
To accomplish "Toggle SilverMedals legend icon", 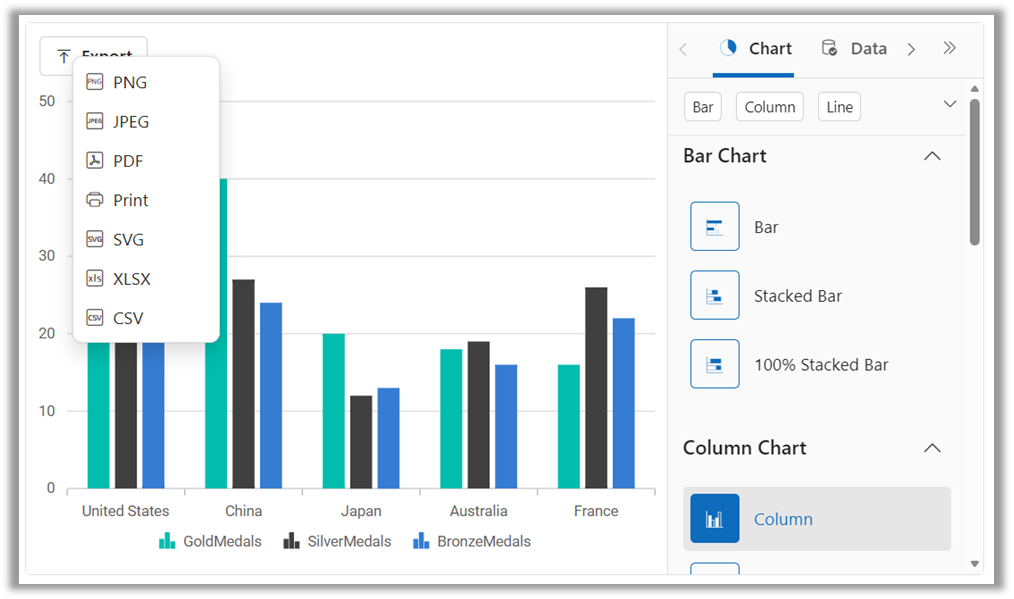I will [291, 541].
